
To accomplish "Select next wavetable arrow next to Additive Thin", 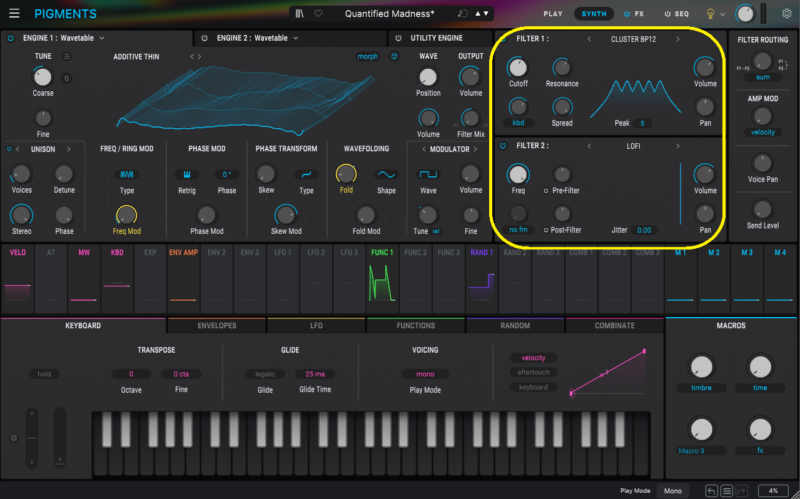I will (199, 57).
